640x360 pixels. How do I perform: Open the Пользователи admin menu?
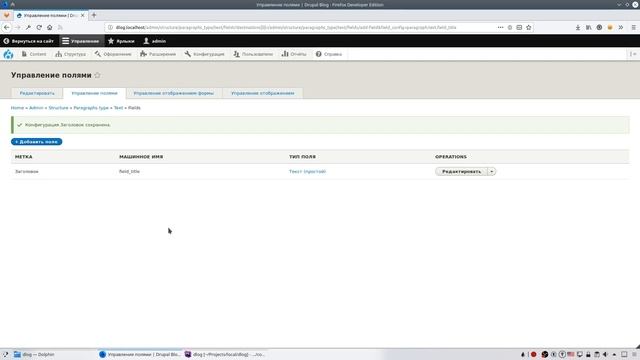[x=253, y=54]
